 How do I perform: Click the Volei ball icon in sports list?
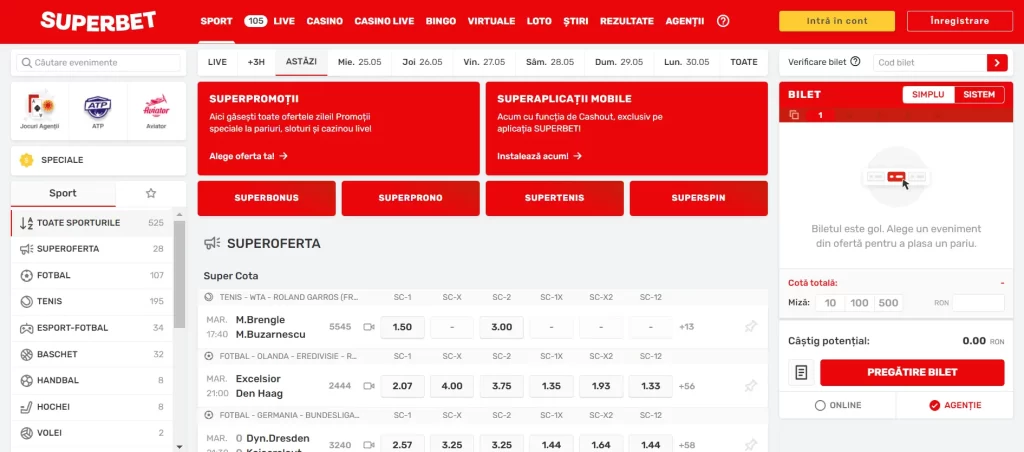26,433
